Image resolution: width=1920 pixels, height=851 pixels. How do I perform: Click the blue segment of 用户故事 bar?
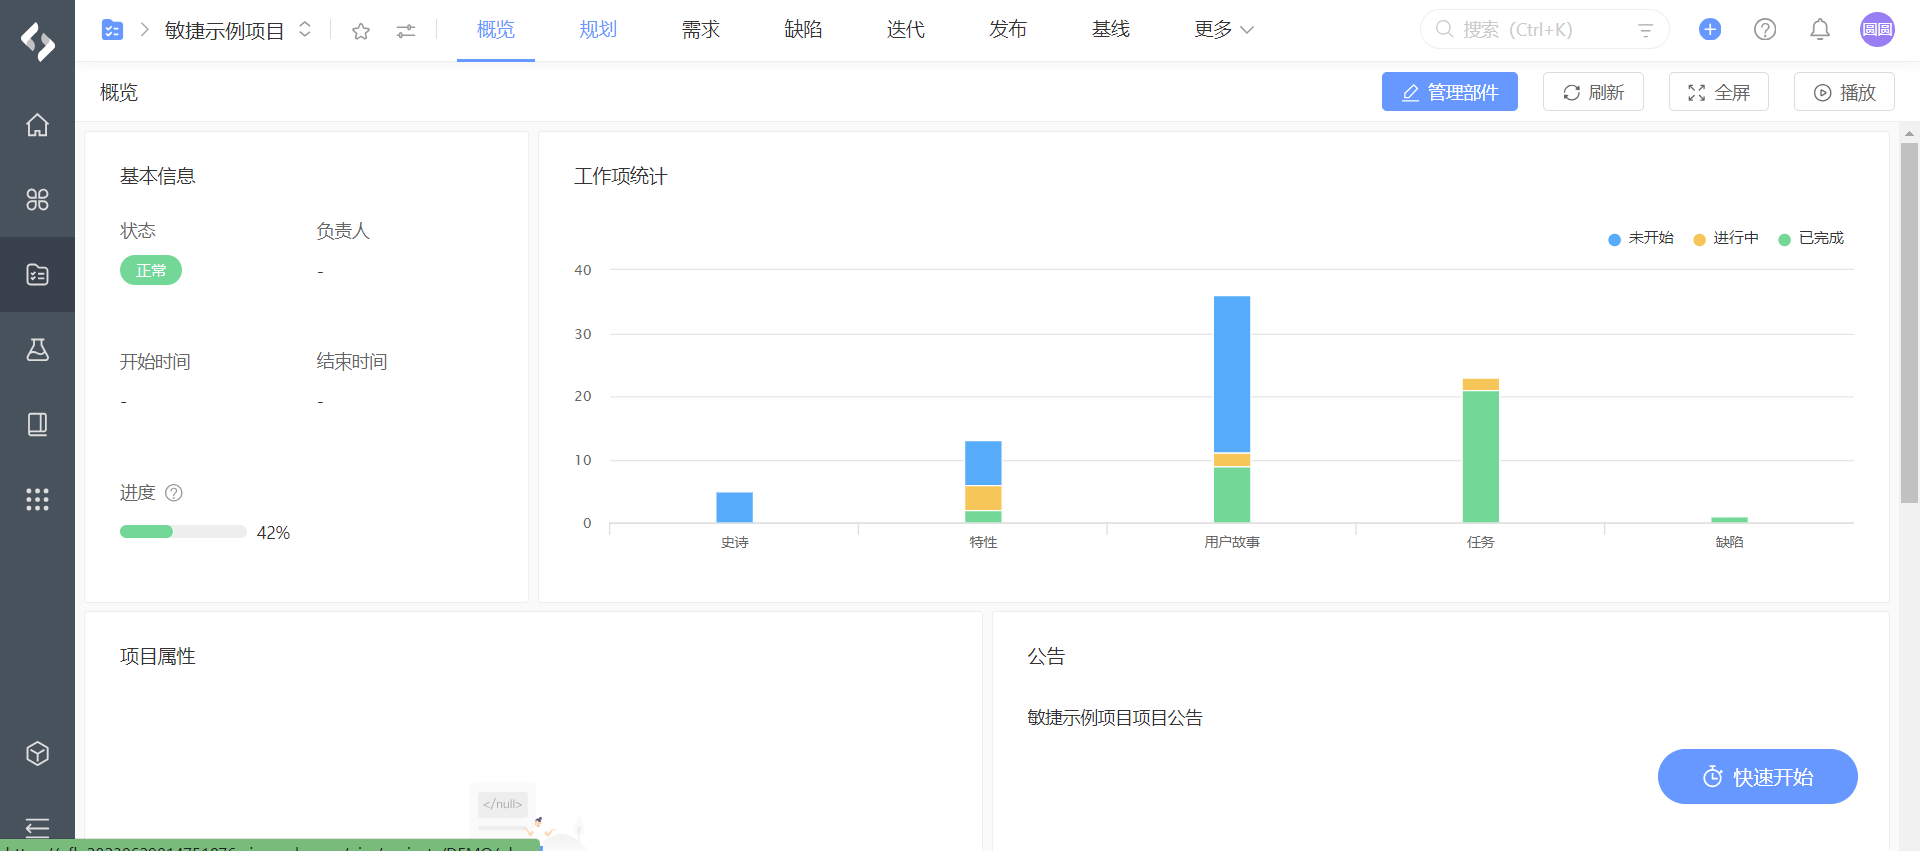coord(1232,374)
